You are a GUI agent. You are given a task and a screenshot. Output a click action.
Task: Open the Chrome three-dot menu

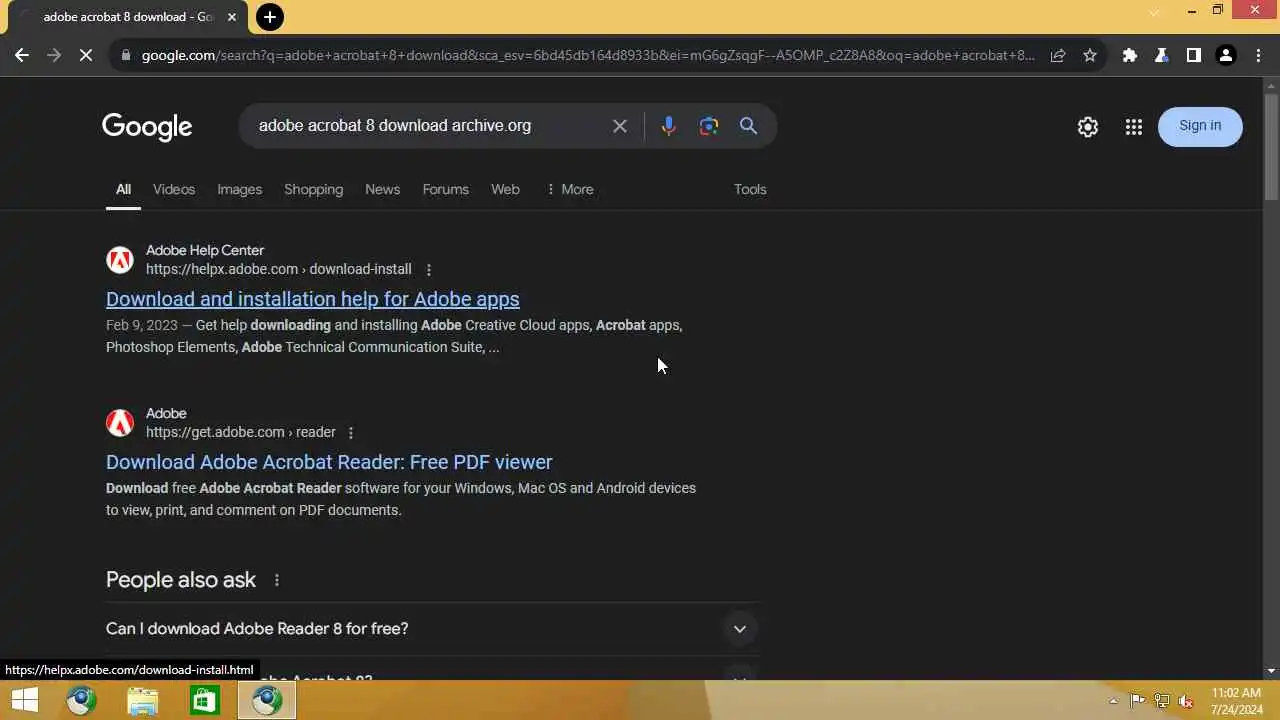click(1258, 56)
